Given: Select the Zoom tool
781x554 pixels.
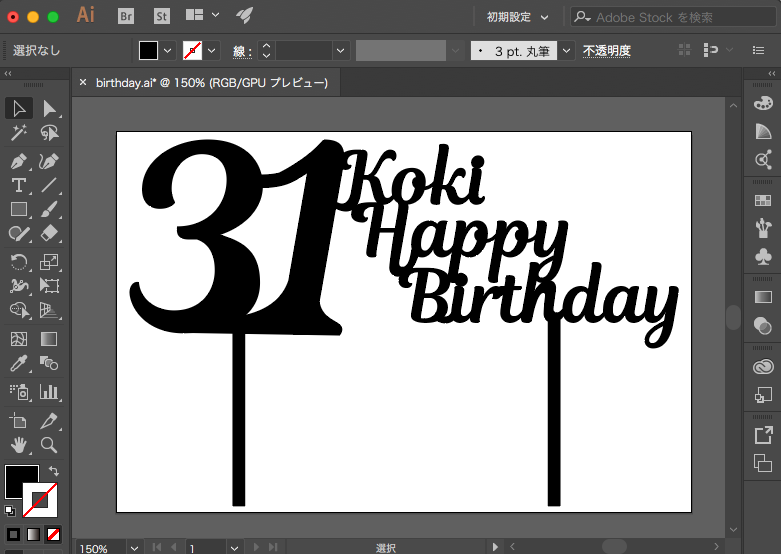Looking at the screenshot, I should coord(49,445).
